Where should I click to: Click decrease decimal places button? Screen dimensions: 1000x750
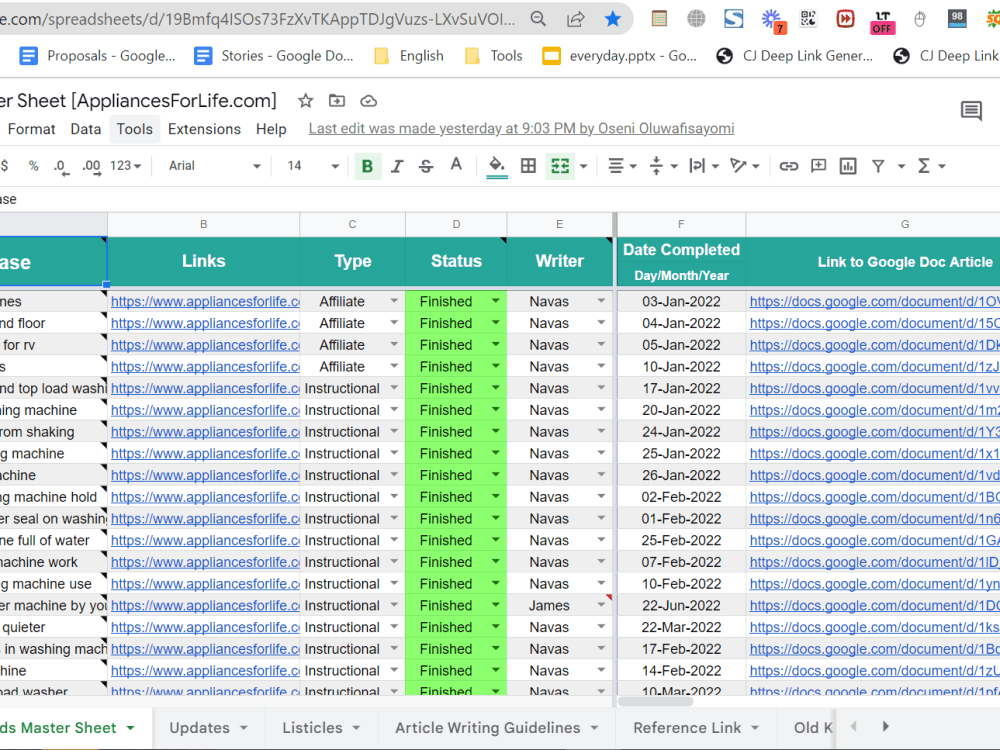click(x=61, y=166)
